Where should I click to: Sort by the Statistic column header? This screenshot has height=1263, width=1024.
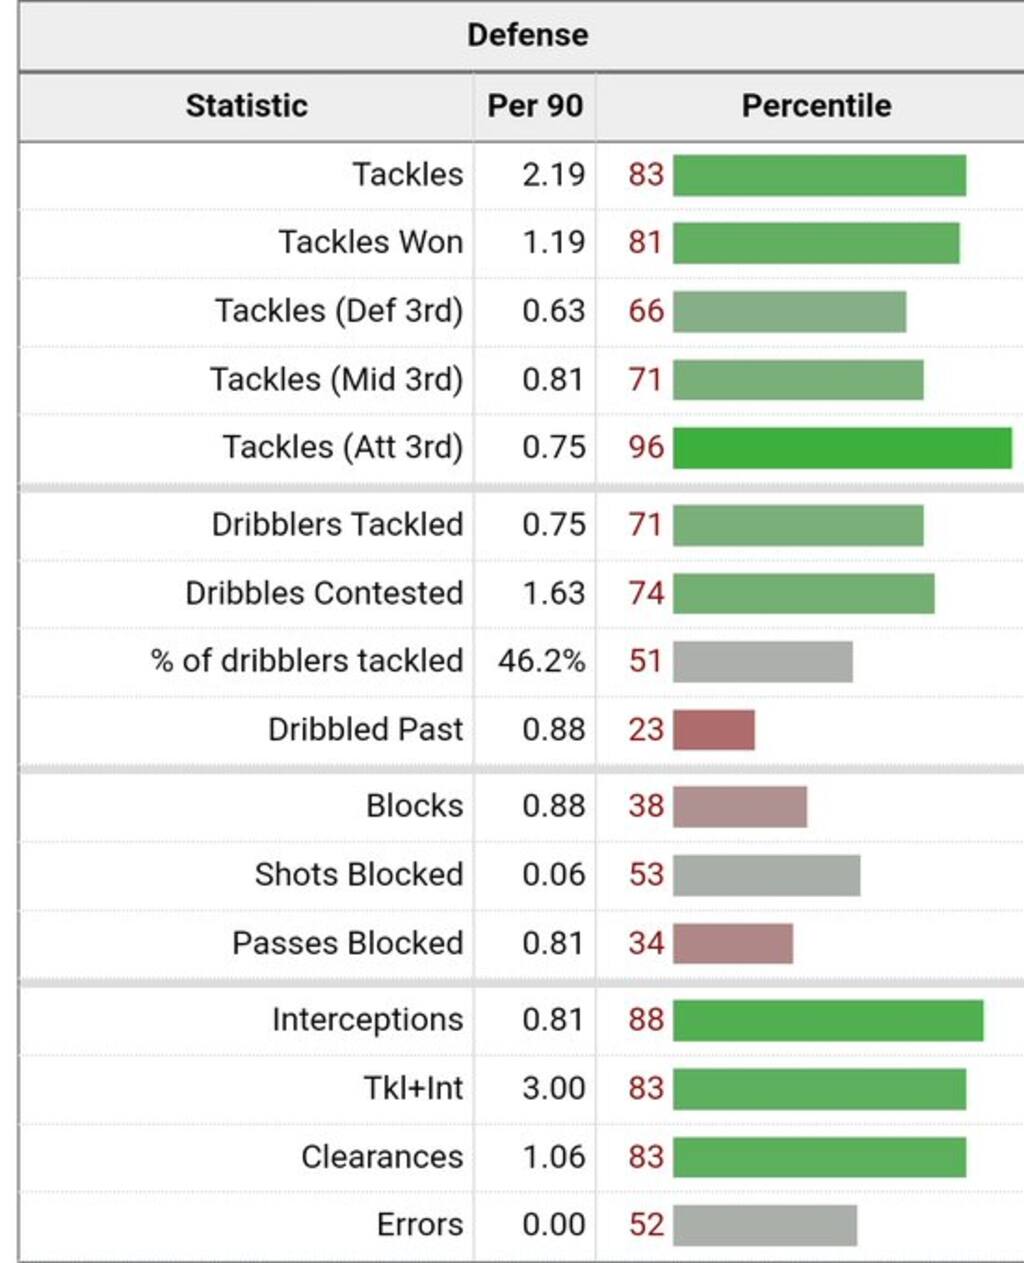(x=246, y=105)
